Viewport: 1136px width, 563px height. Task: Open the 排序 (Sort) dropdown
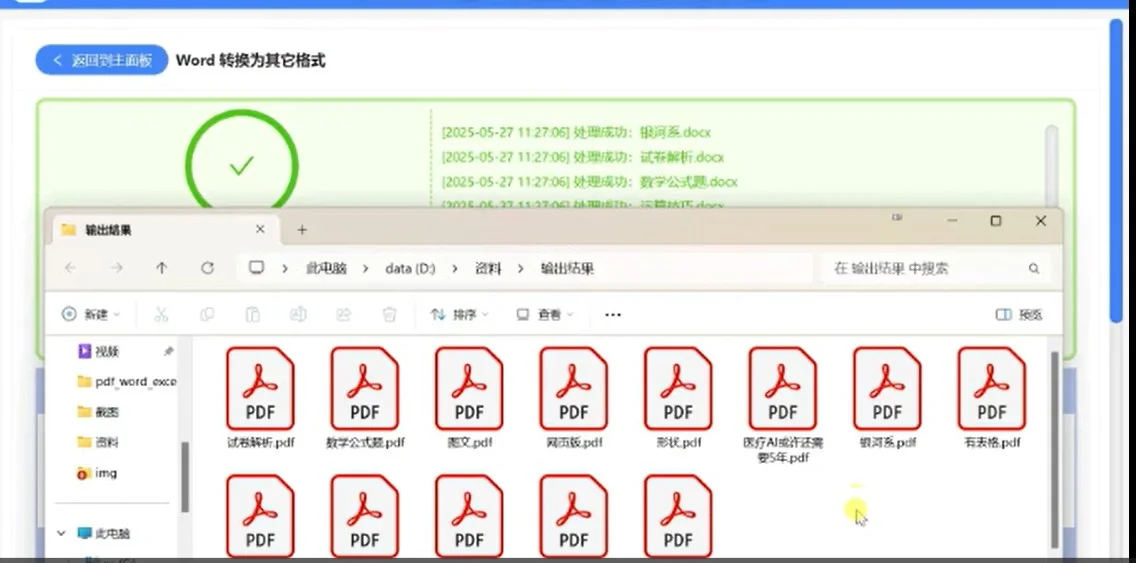[x=459, y=314]
